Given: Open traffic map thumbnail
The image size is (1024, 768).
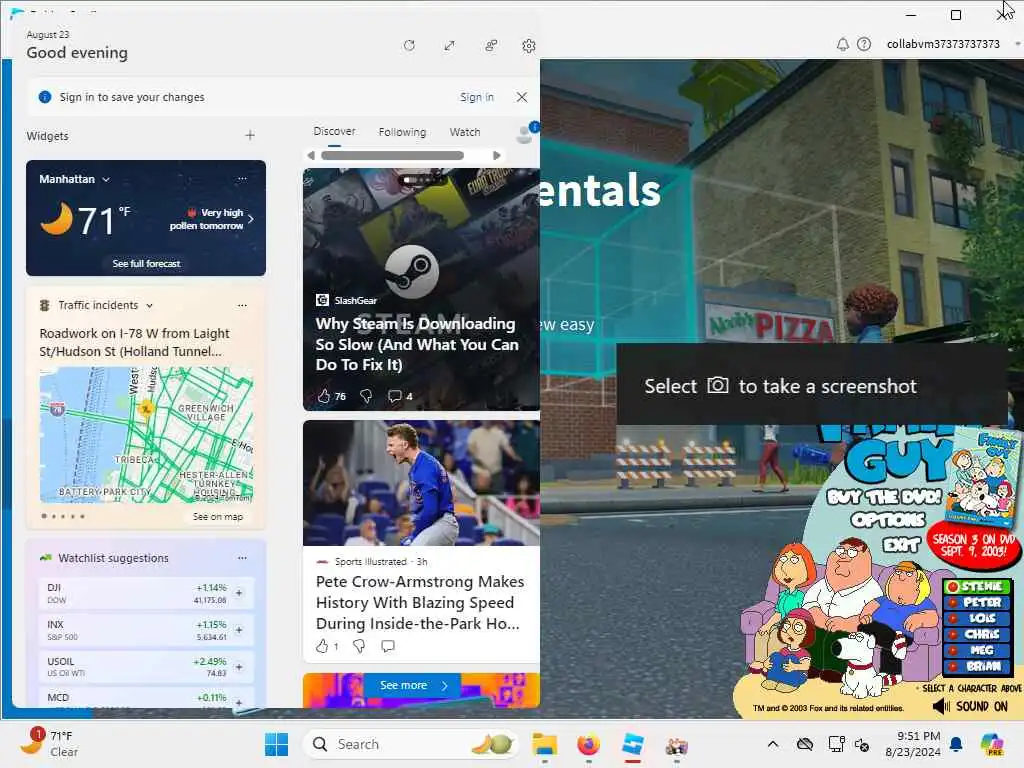Looking at the screenshot, I should pos(146,434).
